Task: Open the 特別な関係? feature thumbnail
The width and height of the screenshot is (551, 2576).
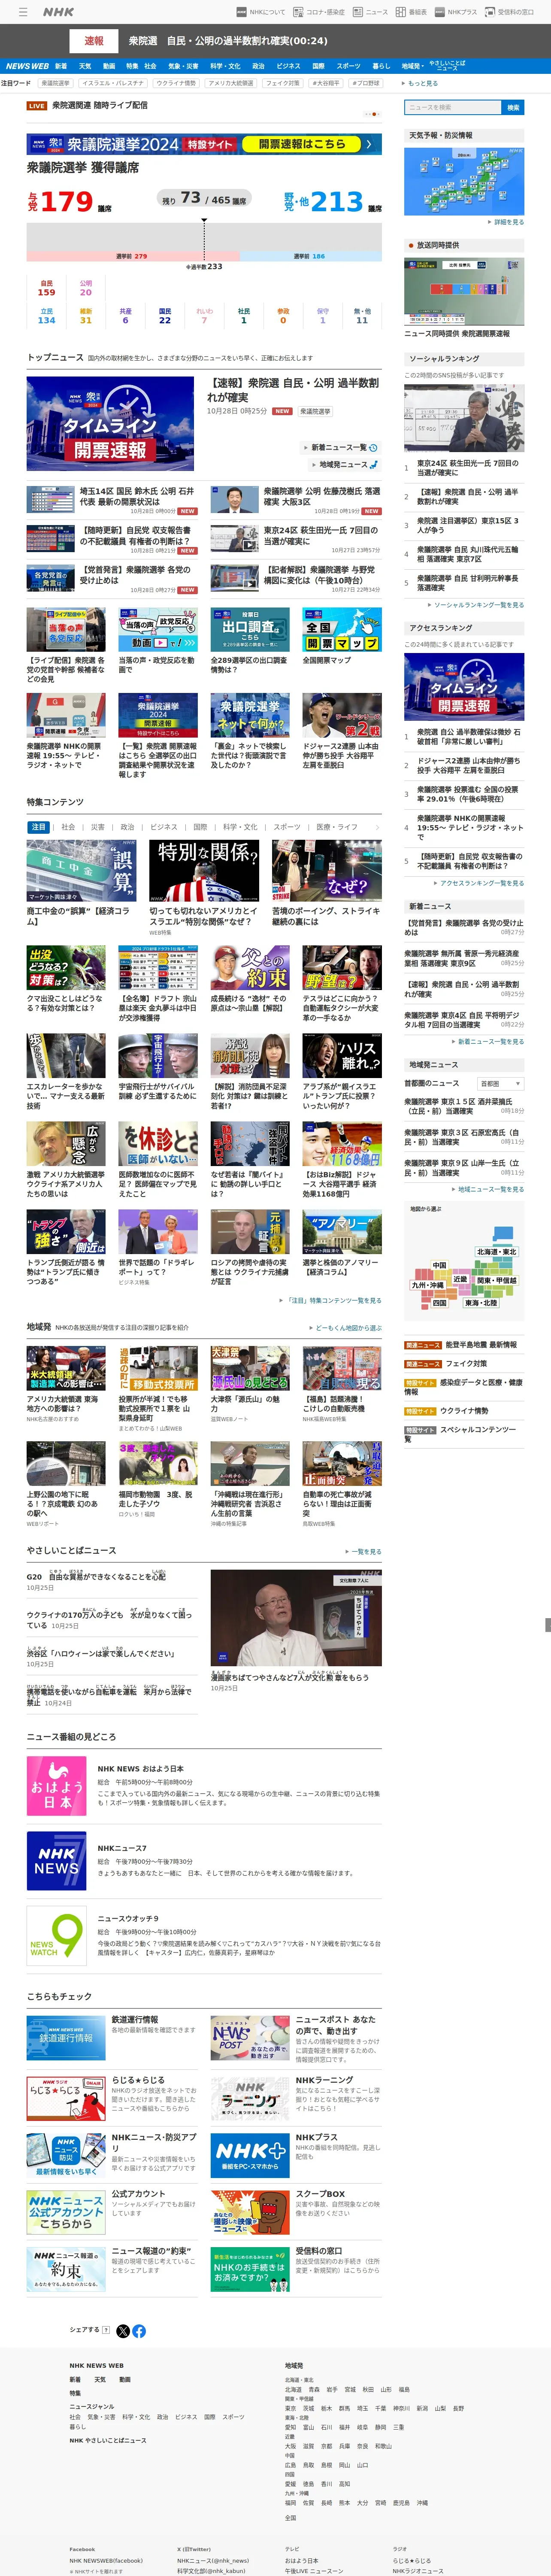Action: tap(204, 871)
